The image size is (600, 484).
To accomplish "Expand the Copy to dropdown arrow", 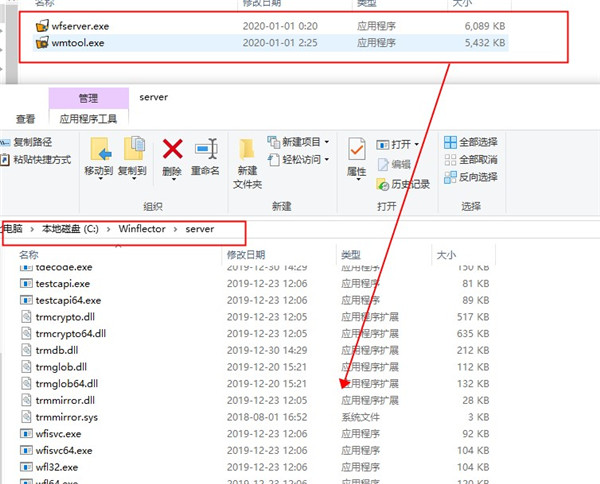I will (134, 179).
